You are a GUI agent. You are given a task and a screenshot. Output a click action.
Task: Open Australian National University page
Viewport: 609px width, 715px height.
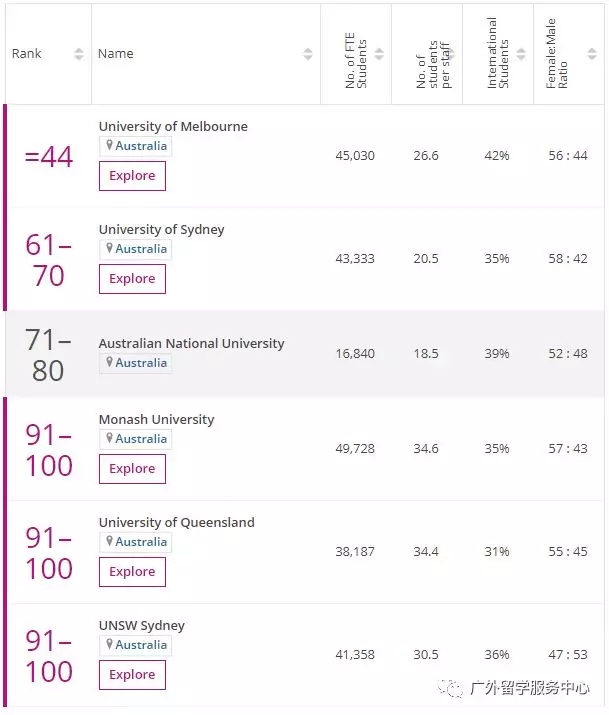191,344
